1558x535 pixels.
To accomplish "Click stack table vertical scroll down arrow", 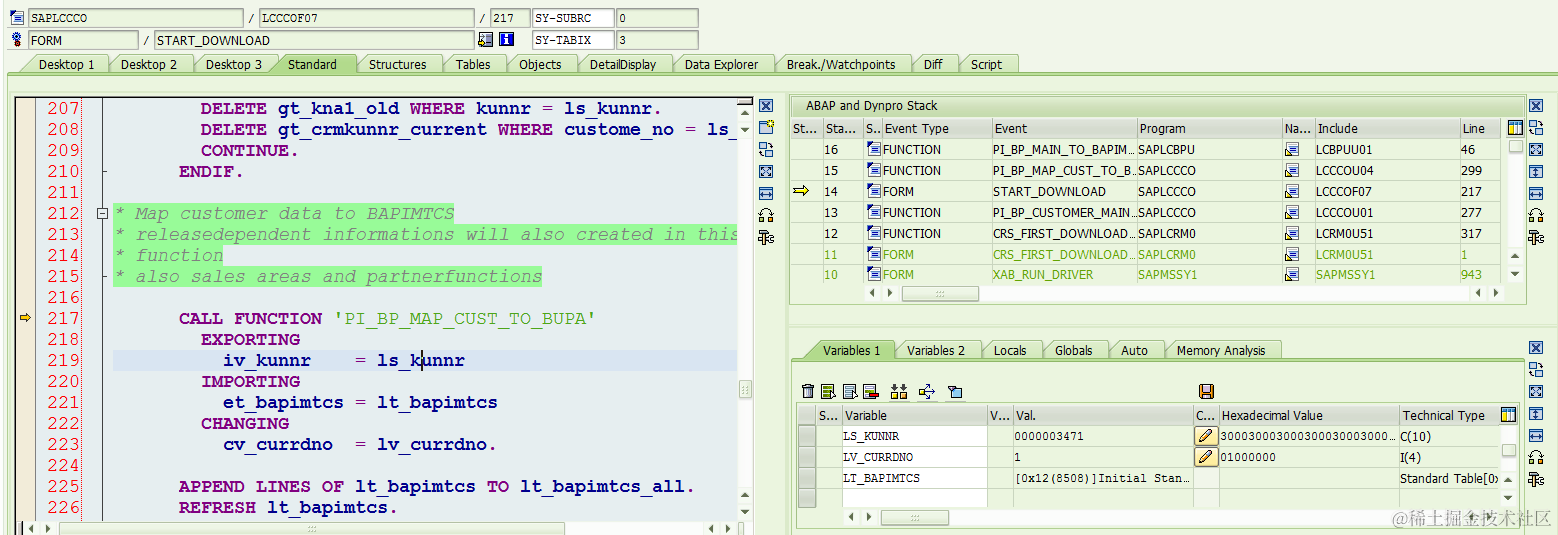I will [1514, 274].
